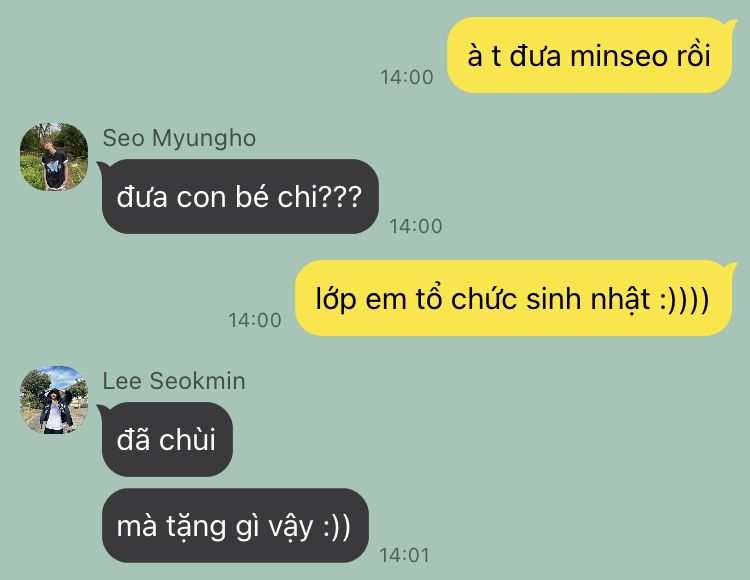This screenshot has height=580, width=750.
Task: Tap the Seo Myungho sender name
Action: (179, 138)
